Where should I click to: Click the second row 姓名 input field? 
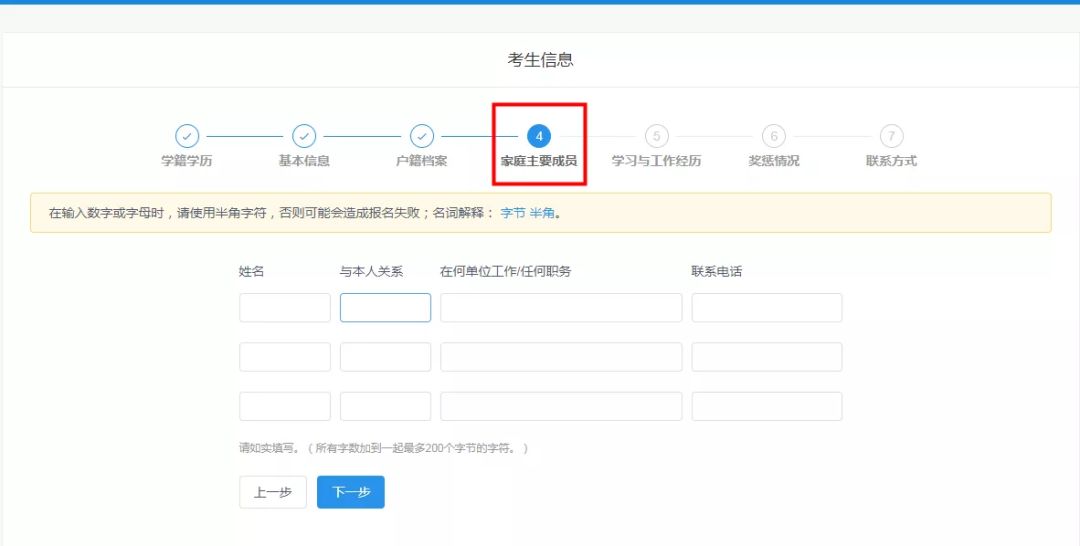(285, 357)
